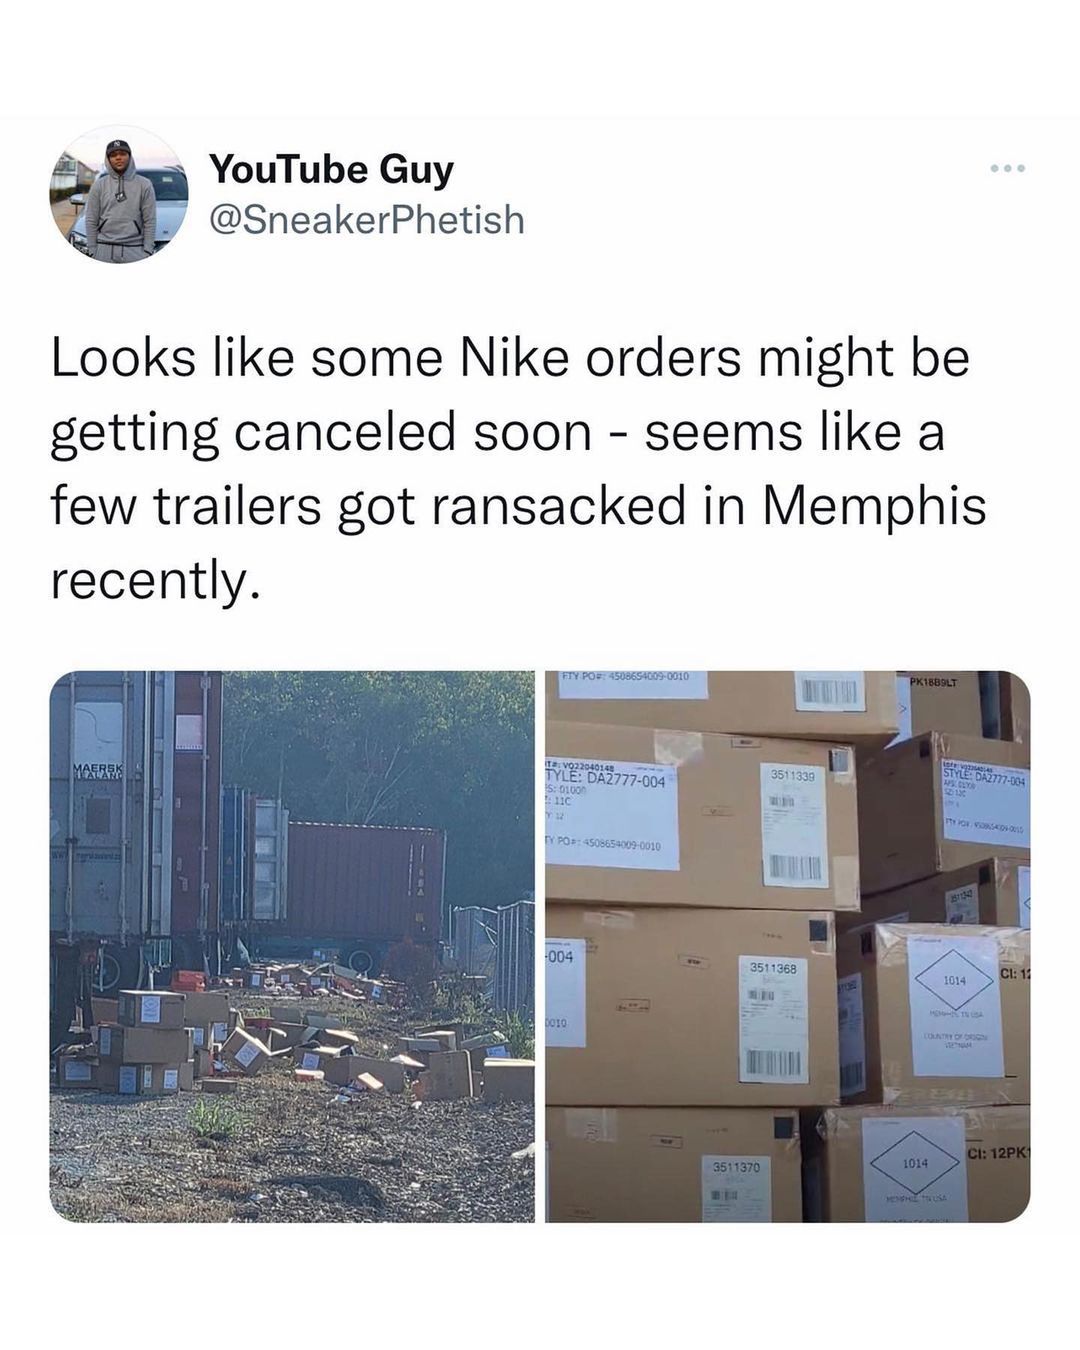Open the three-dot more options menu

point(1007,169)
